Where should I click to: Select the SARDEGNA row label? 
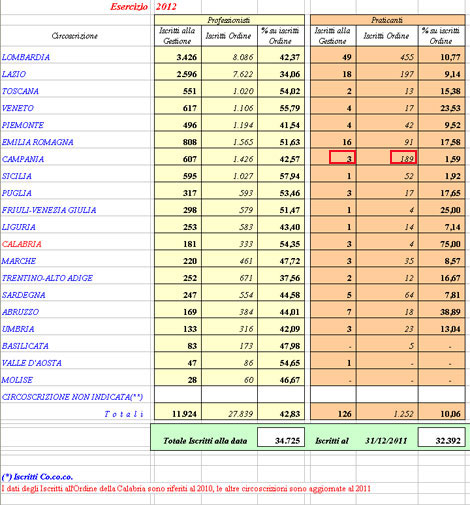24,295
